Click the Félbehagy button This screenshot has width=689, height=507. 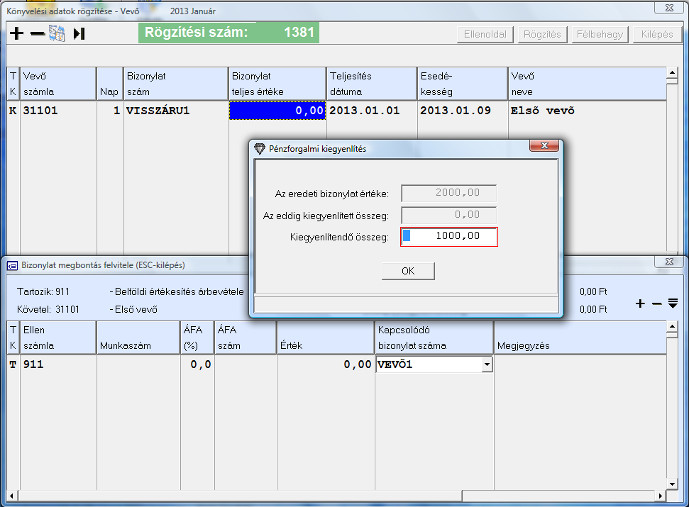click(x=598, y=34)
